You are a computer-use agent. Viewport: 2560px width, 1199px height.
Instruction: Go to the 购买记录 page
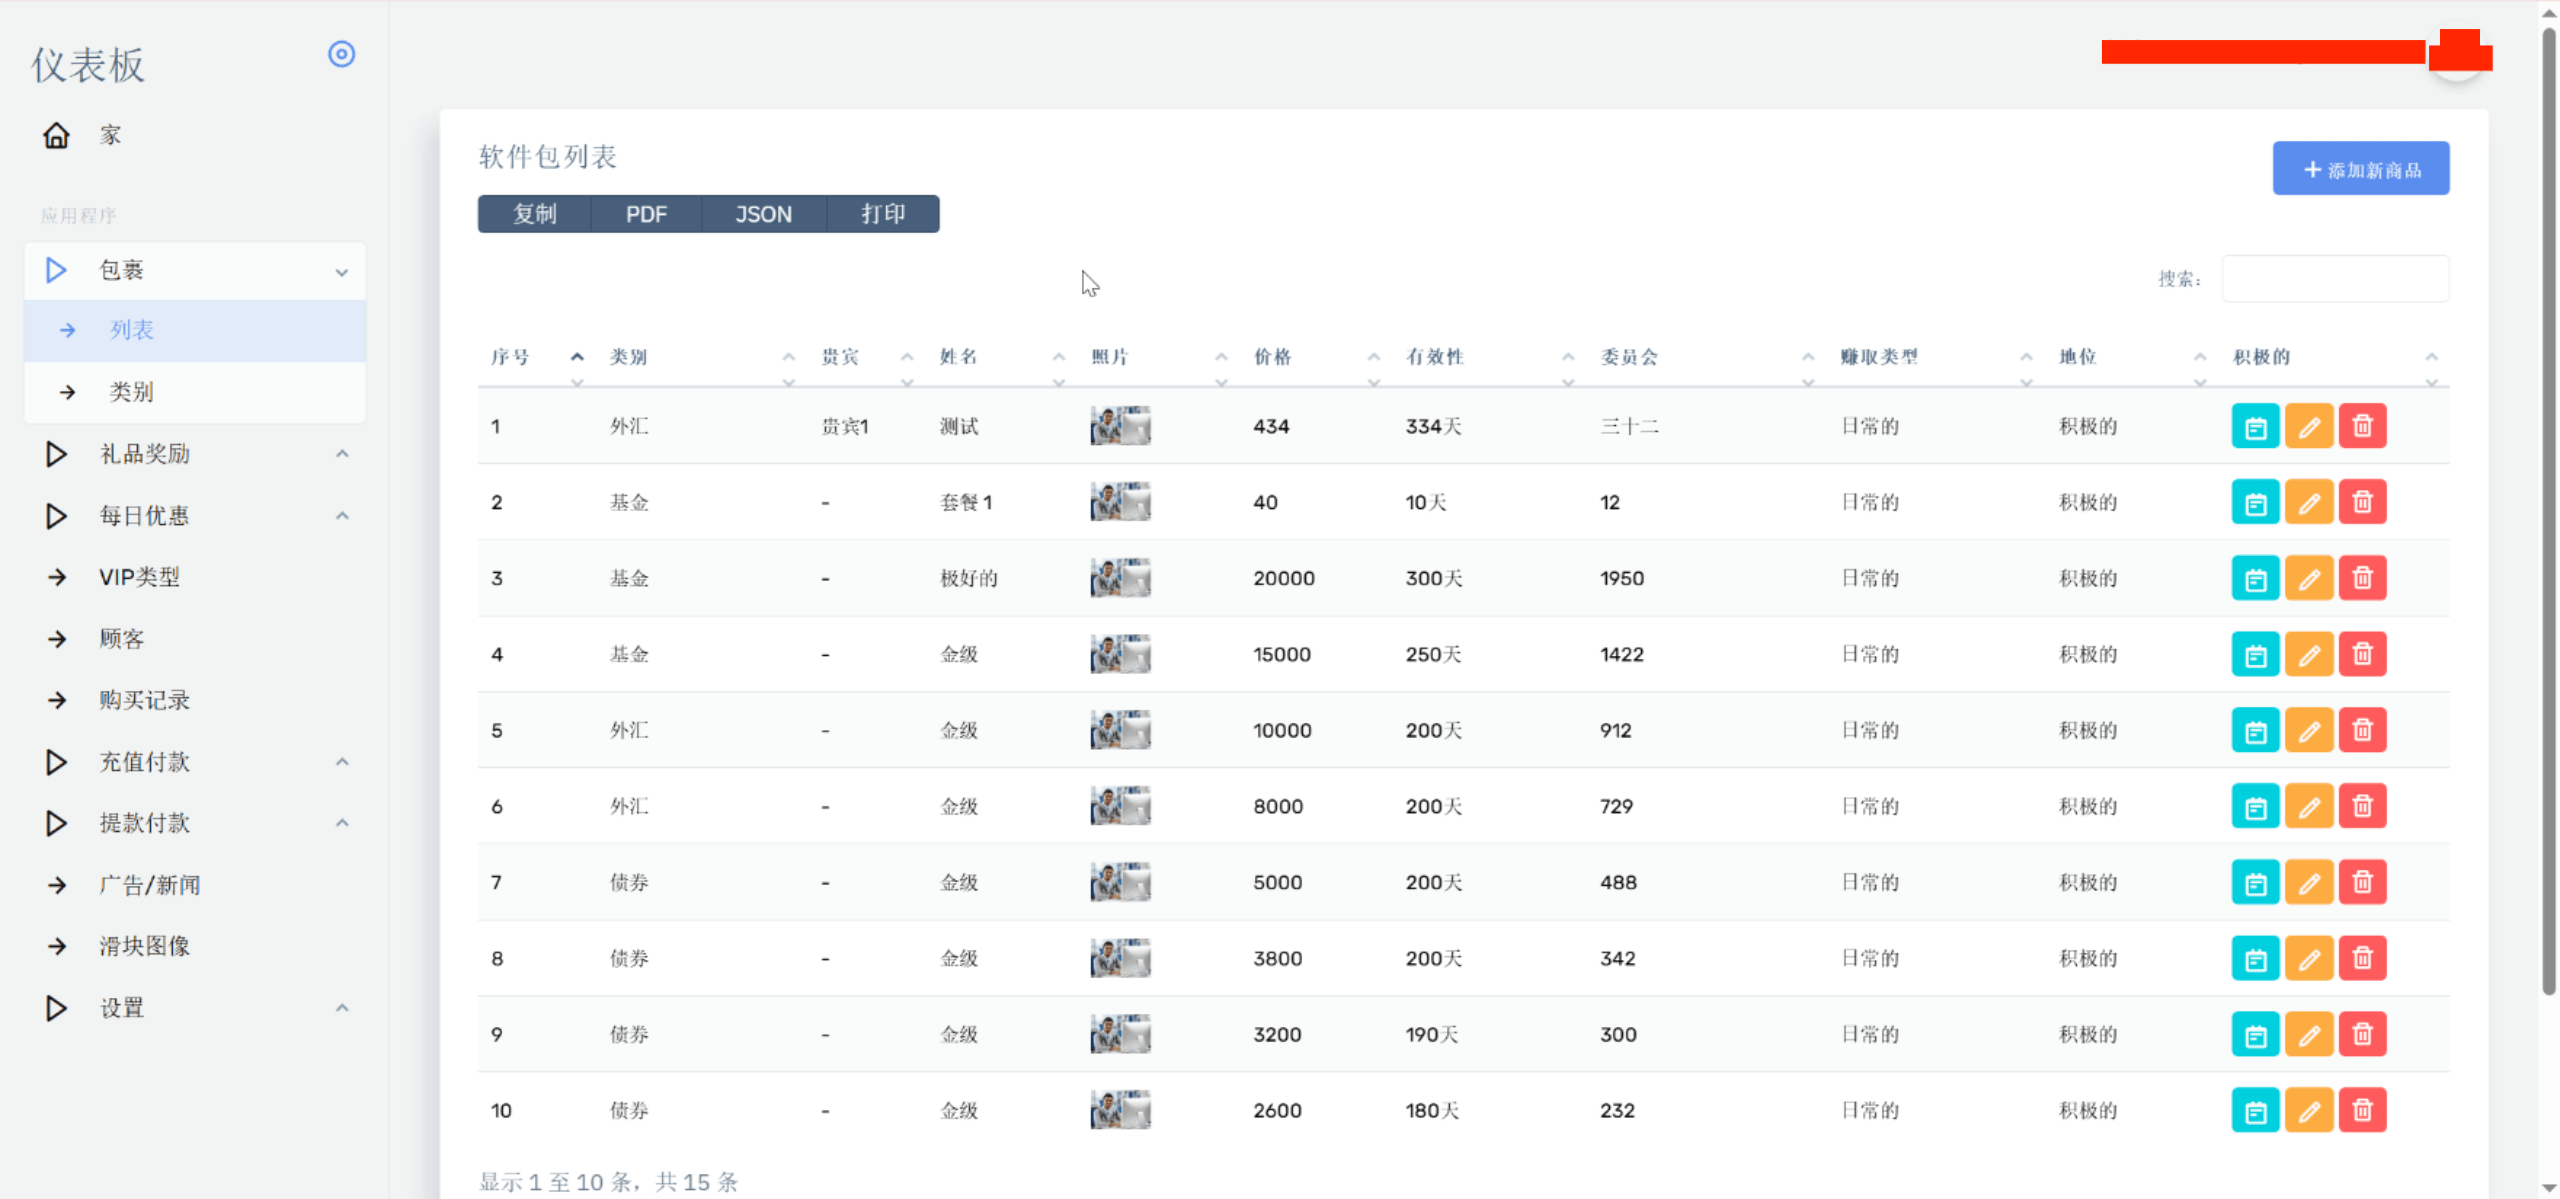tap(144, 700)
